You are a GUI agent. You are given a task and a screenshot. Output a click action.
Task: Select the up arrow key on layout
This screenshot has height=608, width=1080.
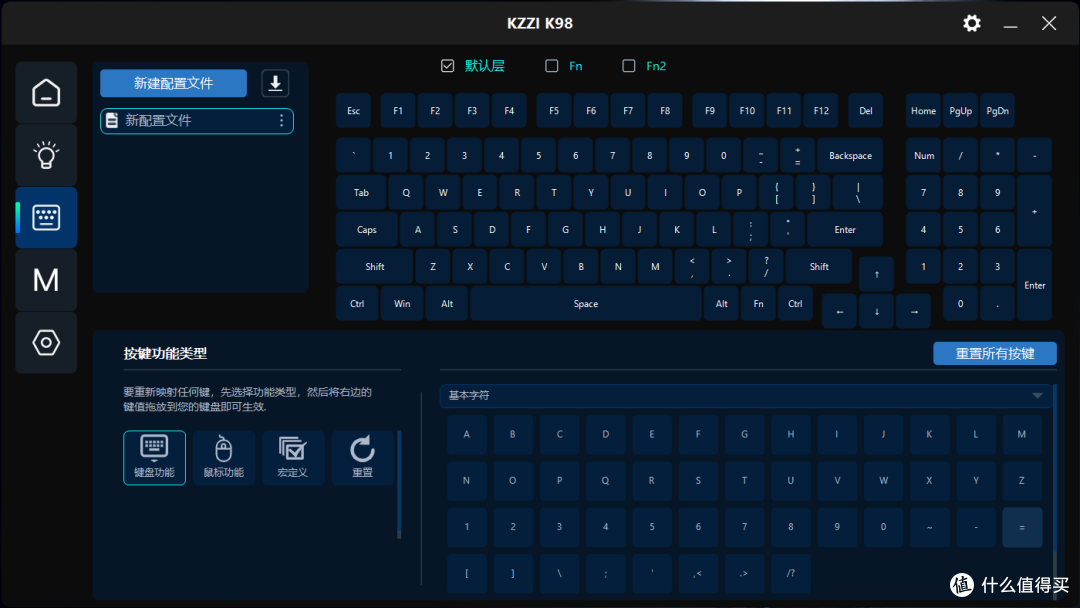click(876, 274)
